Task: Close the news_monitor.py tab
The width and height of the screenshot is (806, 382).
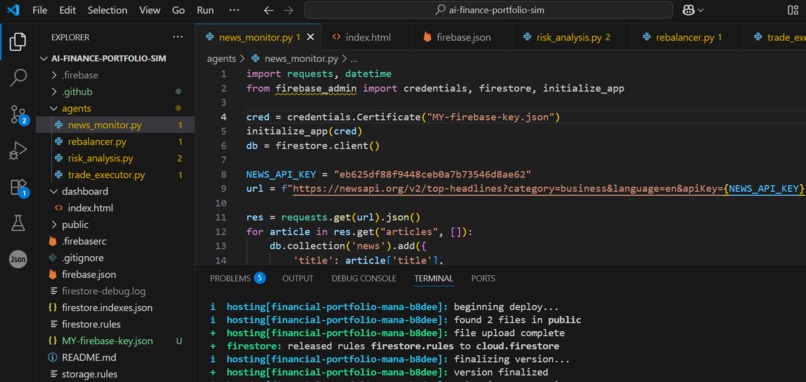Action: (310, 37)
